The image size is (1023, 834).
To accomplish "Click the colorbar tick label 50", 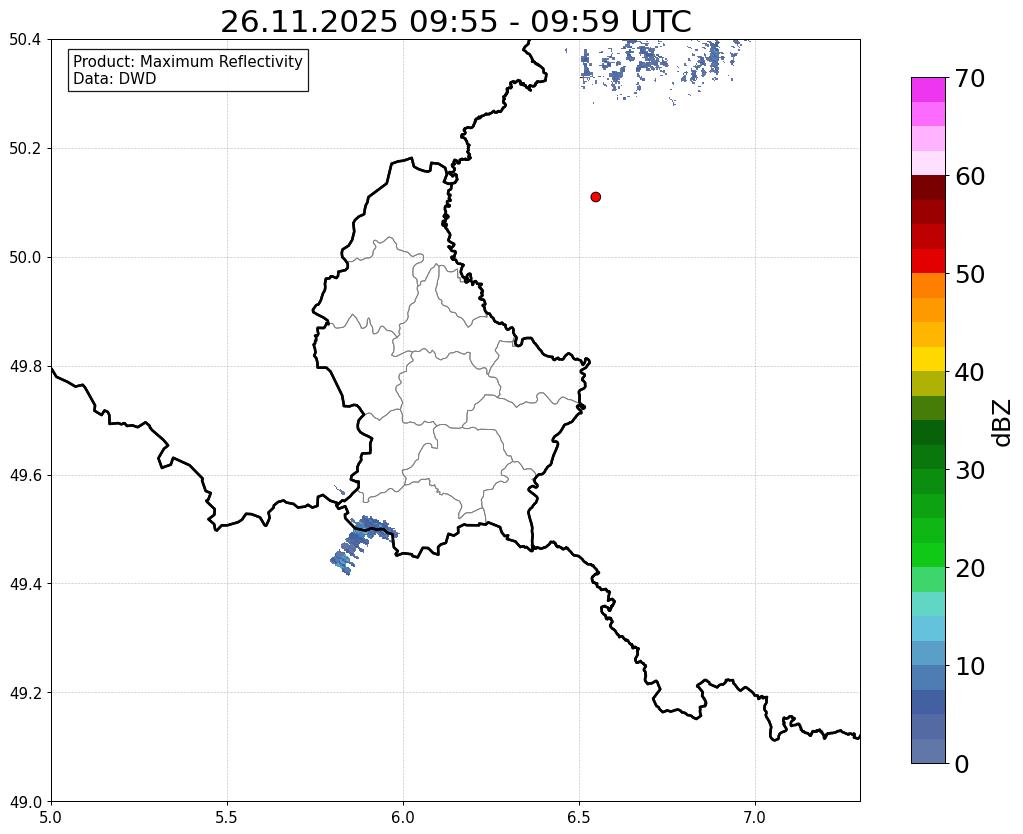I will click(970, 274).
